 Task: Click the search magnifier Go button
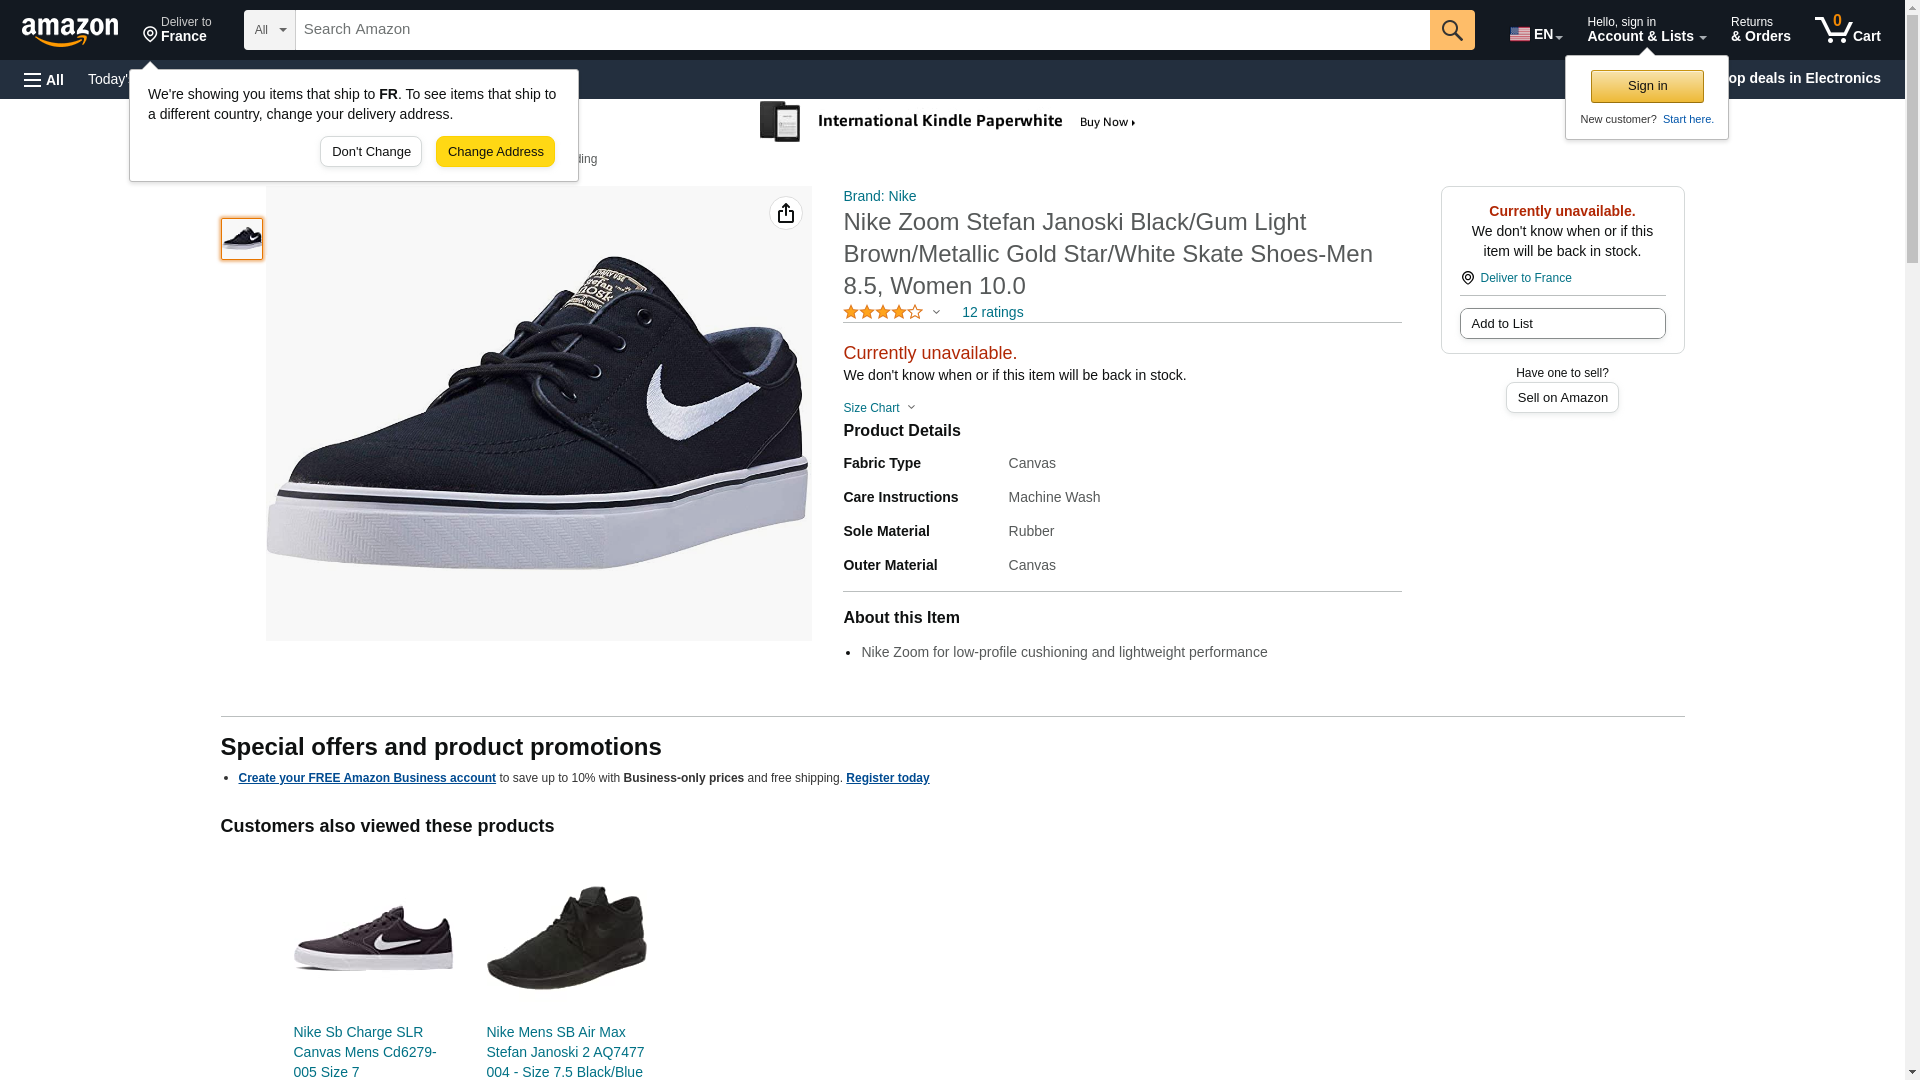point(1451,30)
